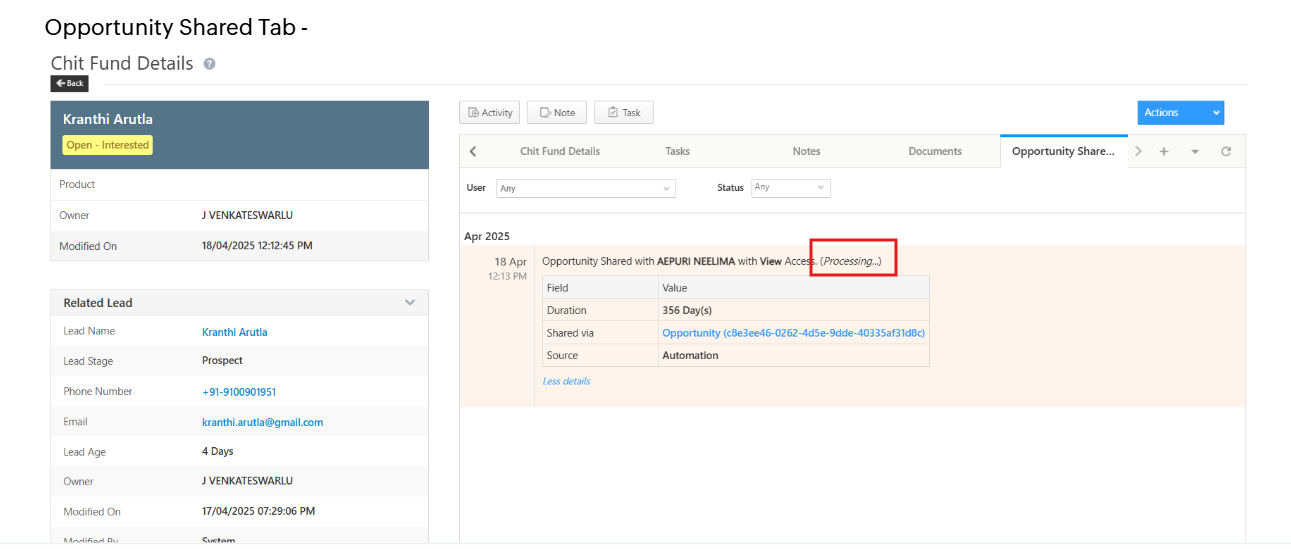
Task: Add a Note using the Note button
Action: pyautogui.click(x=556, y=113)
